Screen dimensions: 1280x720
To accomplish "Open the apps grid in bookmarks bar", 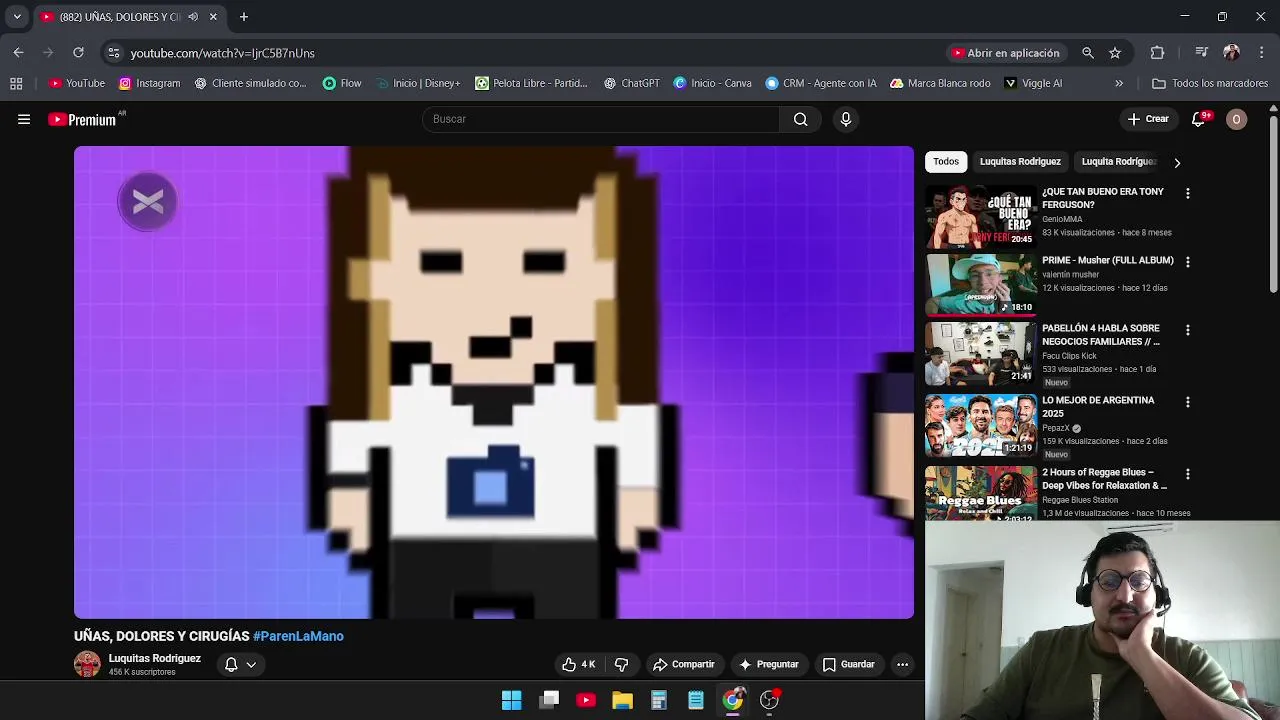I will [x=16, y=83].
